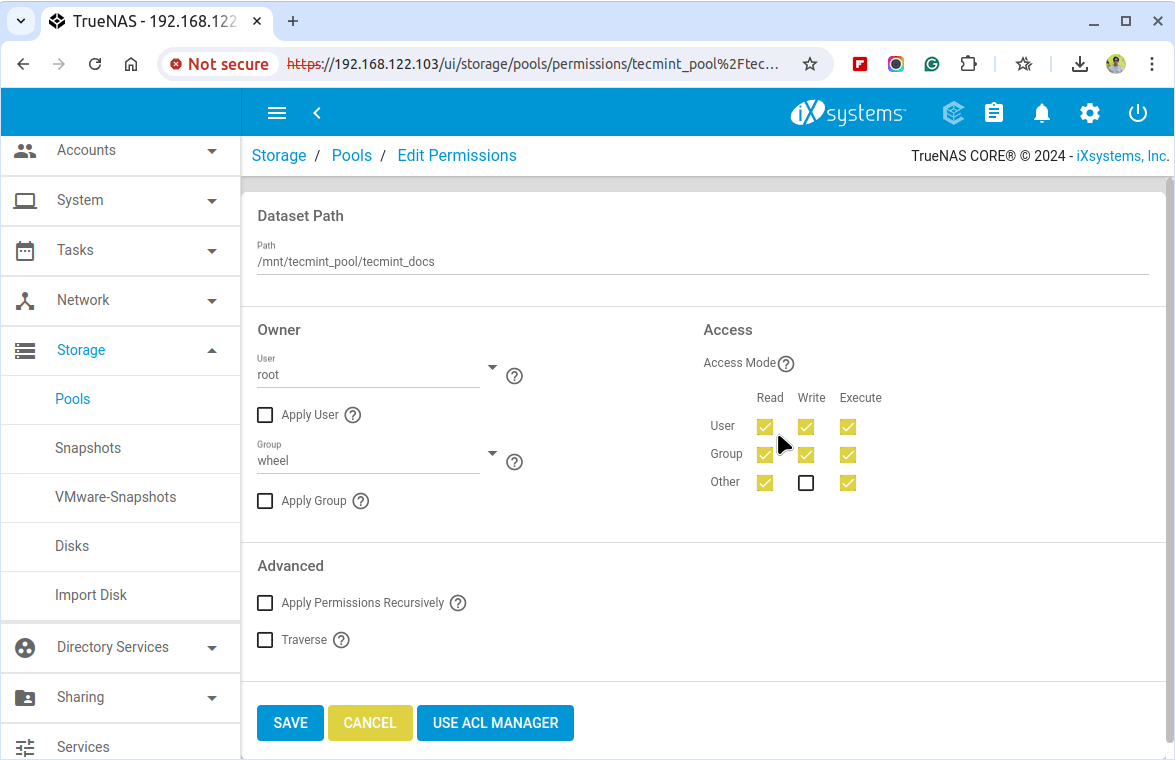Uncheck Group Write permission
Image resolution: width=1175 pixels, height=760 pixels.
pos(806,455)
